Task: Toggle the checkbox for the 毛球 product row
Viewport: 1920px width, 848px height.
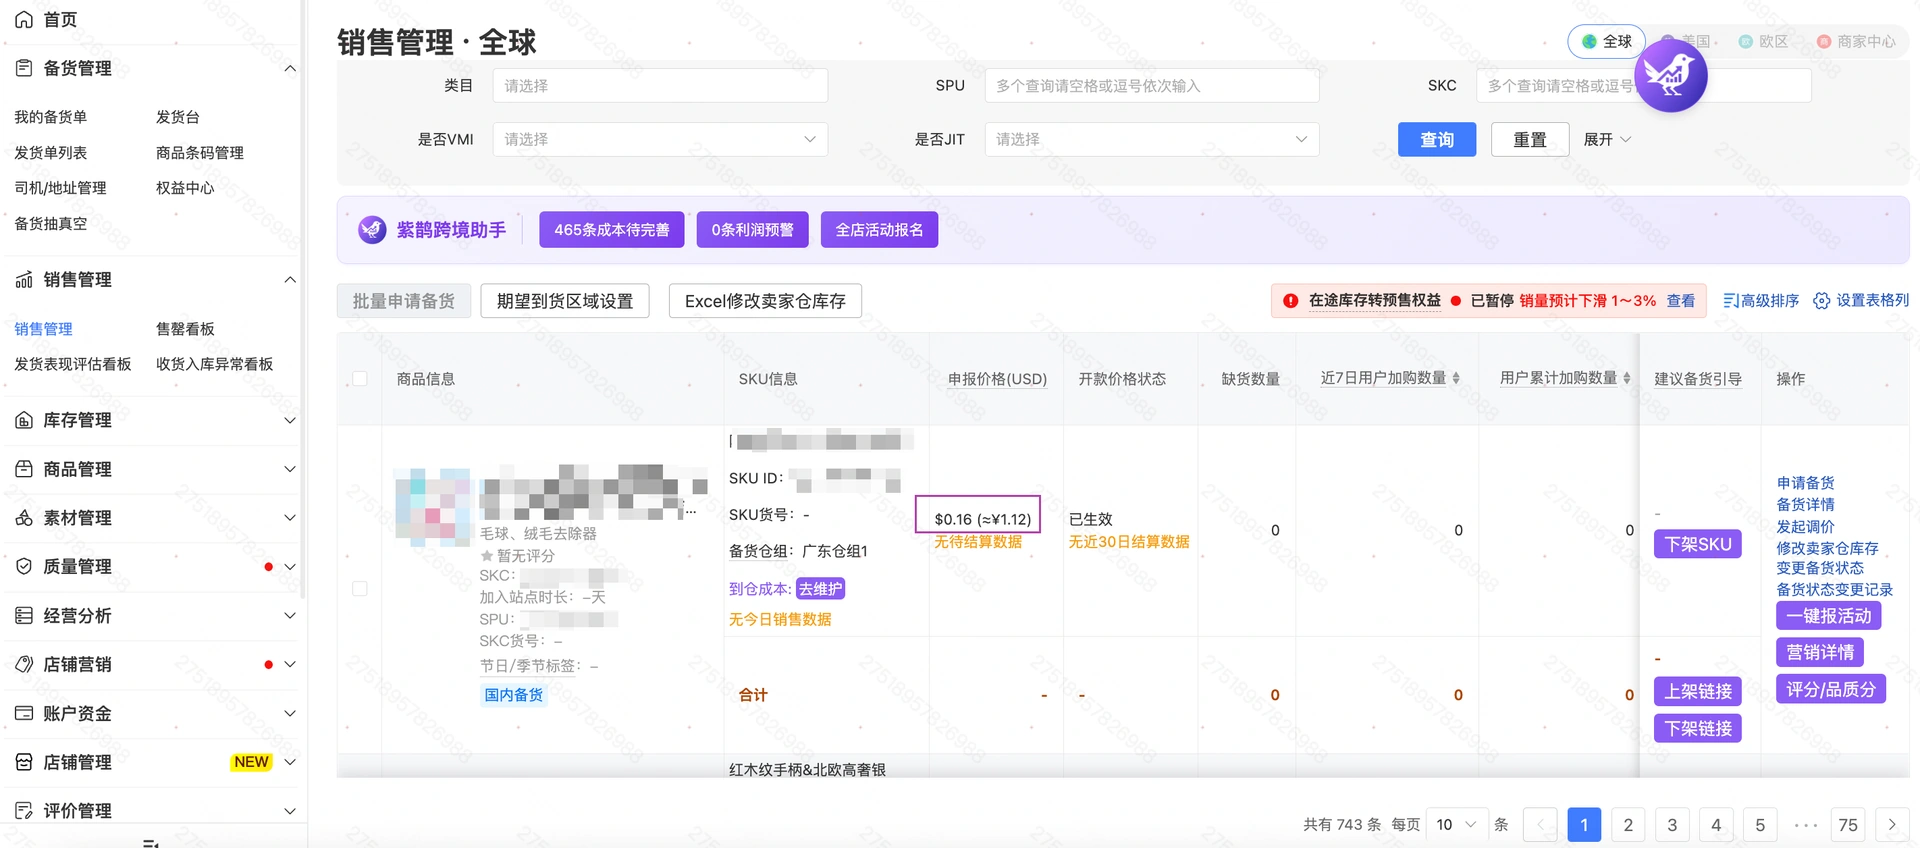Action: click(360, 588)
